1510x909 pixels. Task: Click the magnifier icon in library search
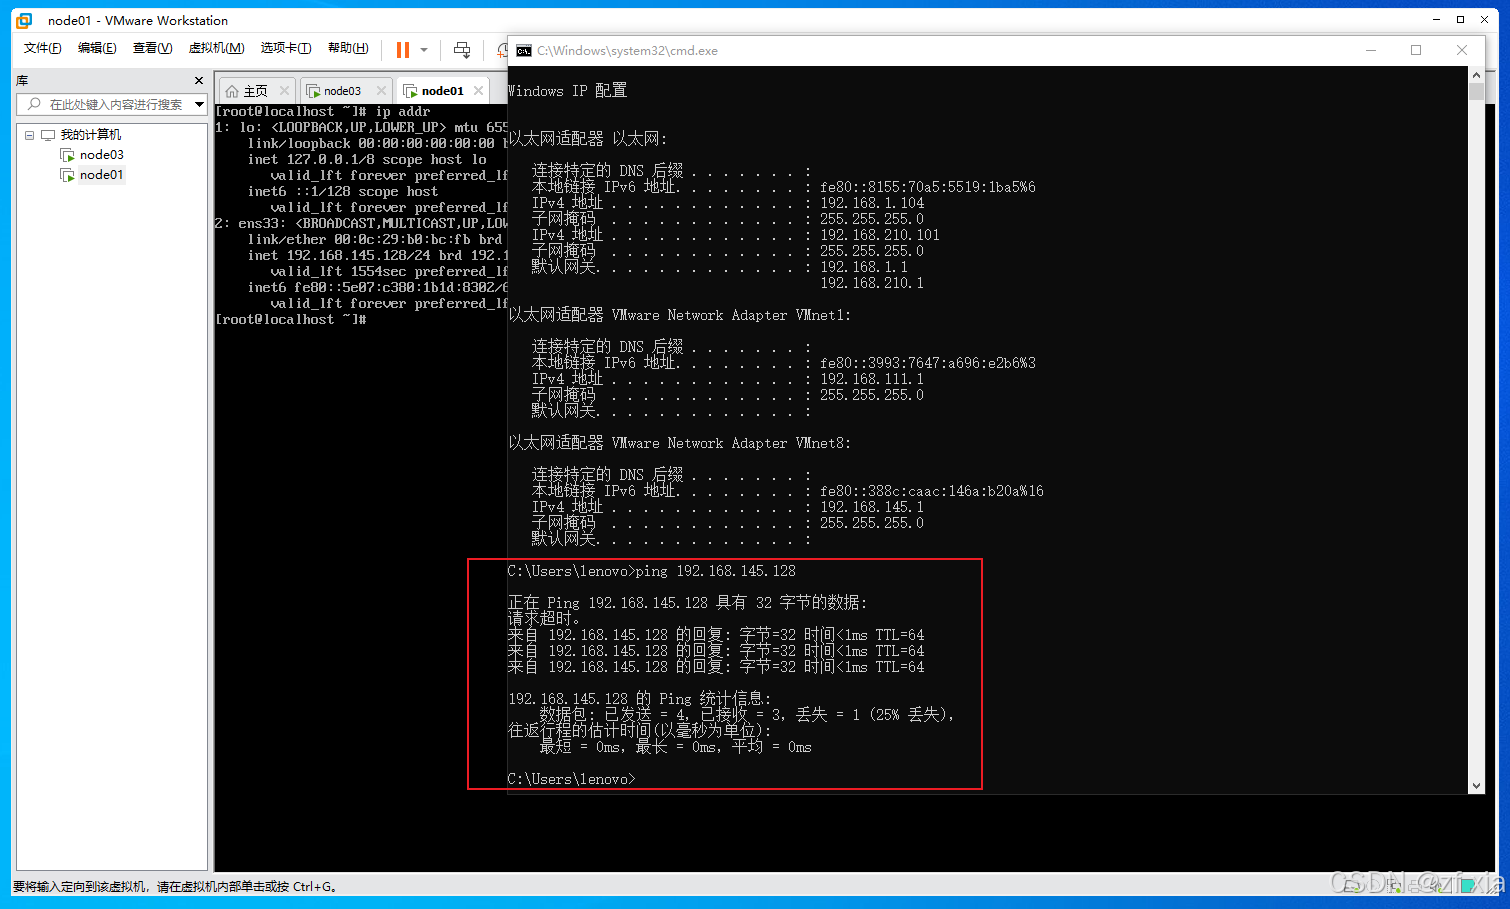(34, 104)
